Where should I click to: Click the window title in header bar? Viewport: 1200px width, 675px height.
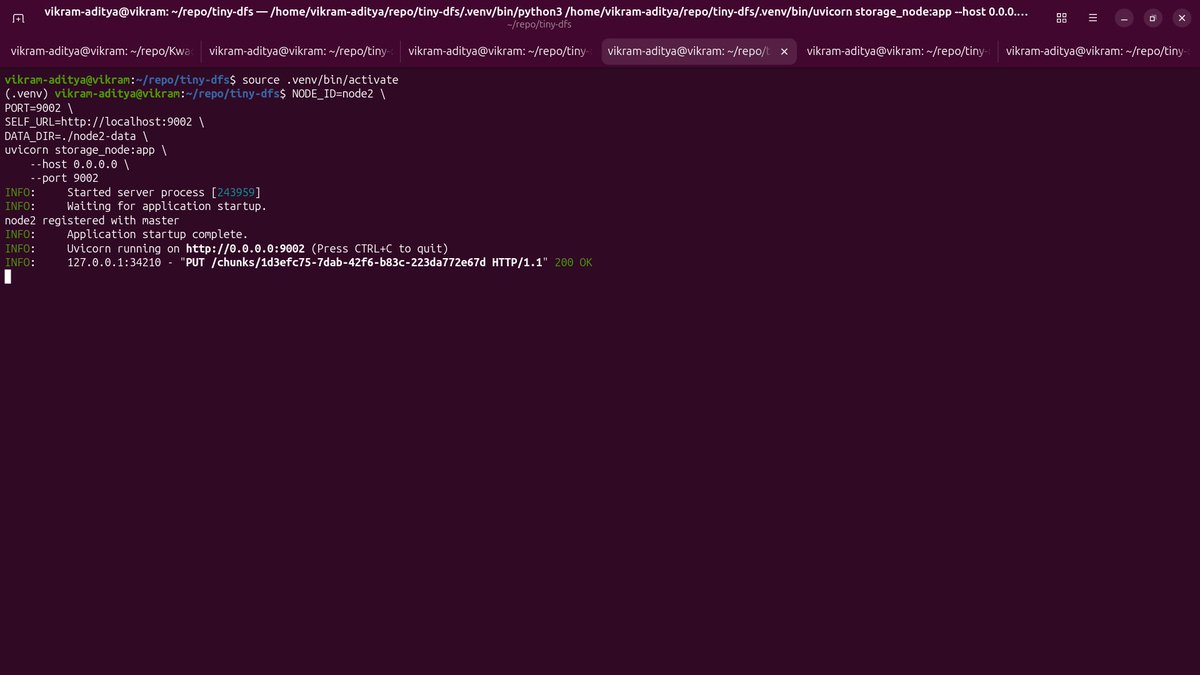pos(535,12)
